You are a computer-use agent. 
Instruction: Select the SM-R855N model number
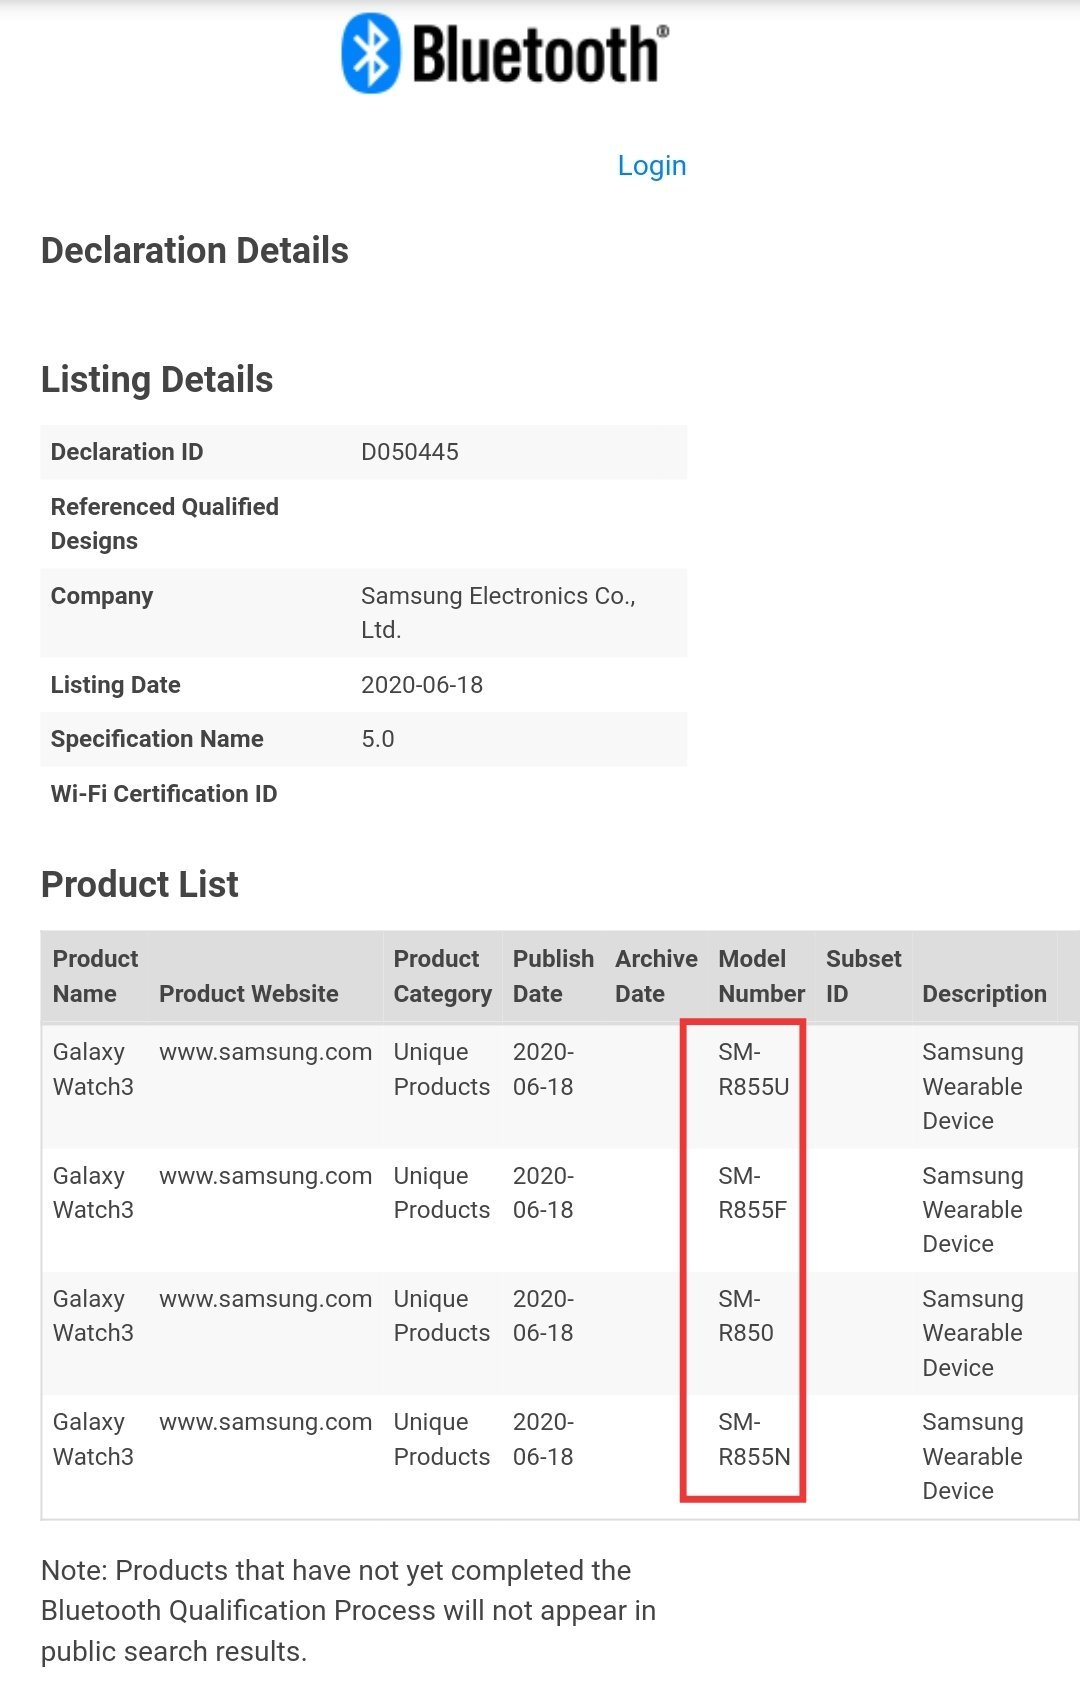tap(753, 1439)
